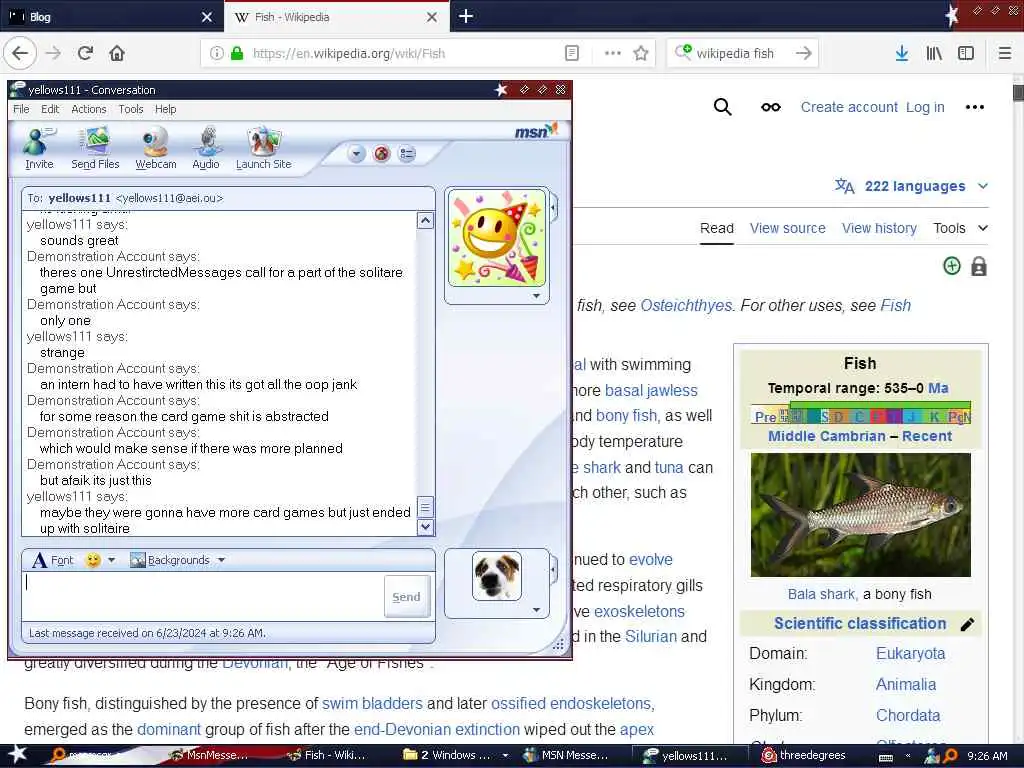
Task: Open threedegrees taskbar item
Action: (805, 756)
